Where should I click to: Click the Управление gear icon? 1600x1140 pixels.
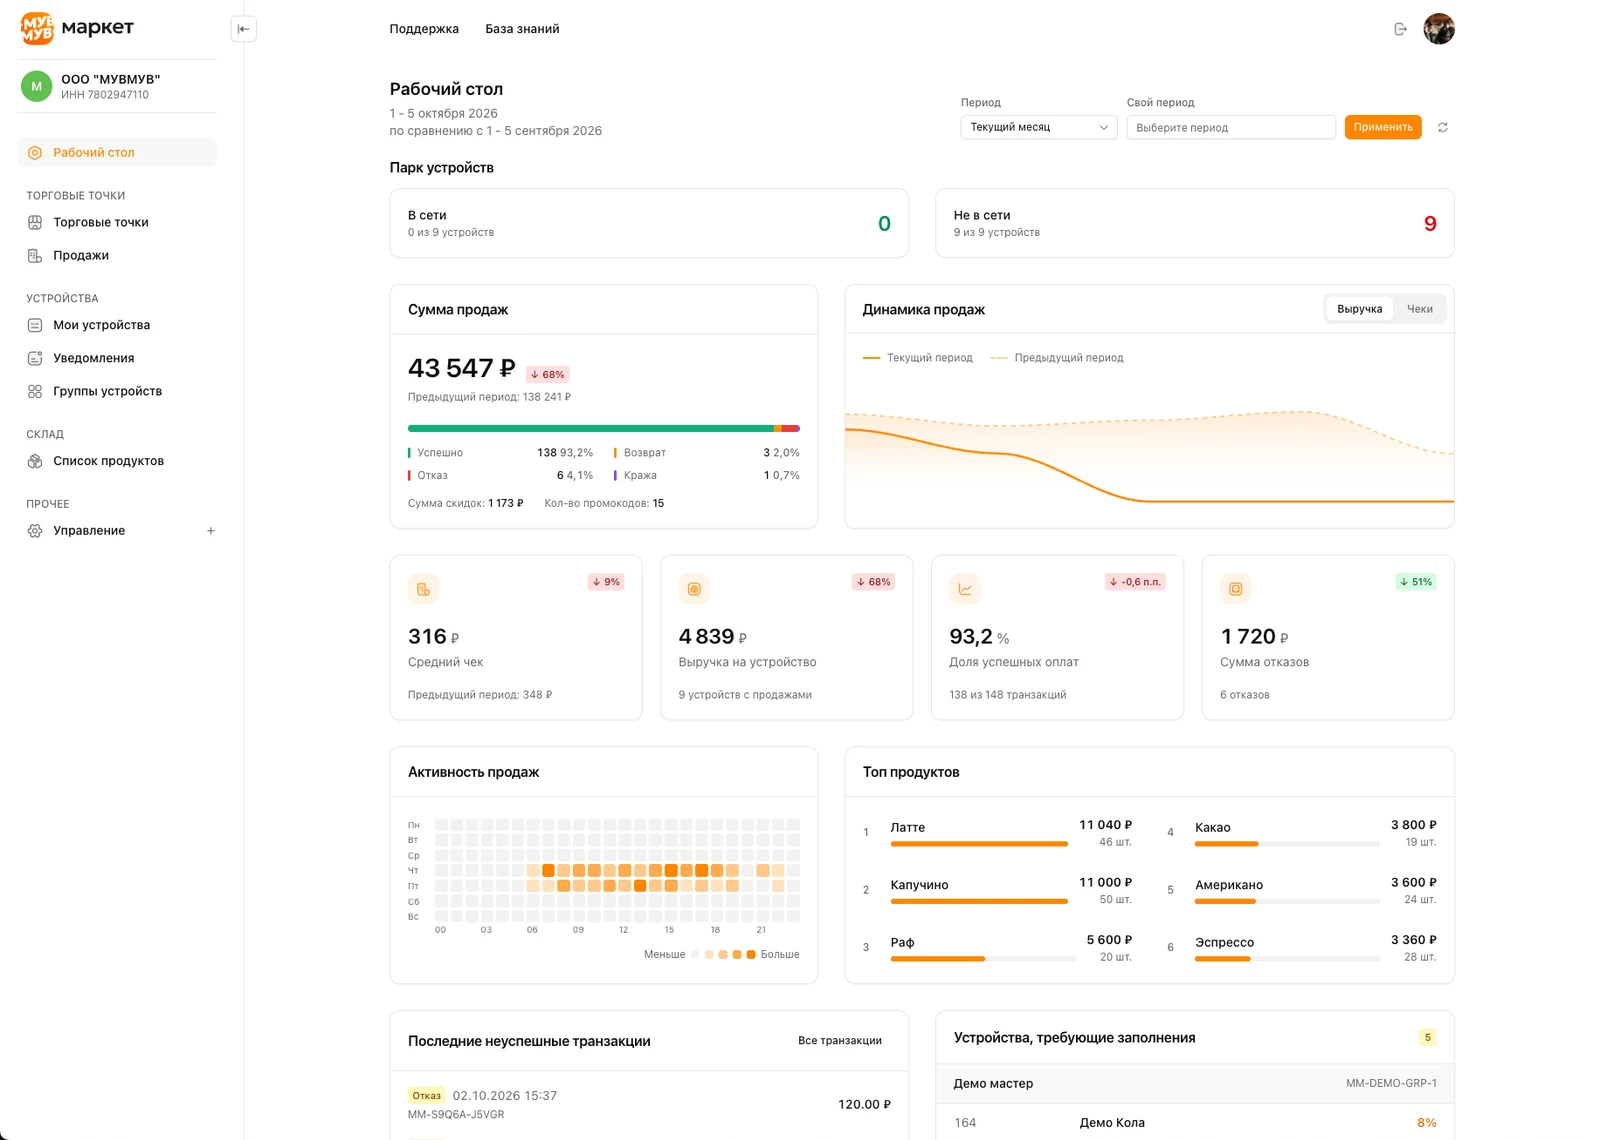pos(35,531)
